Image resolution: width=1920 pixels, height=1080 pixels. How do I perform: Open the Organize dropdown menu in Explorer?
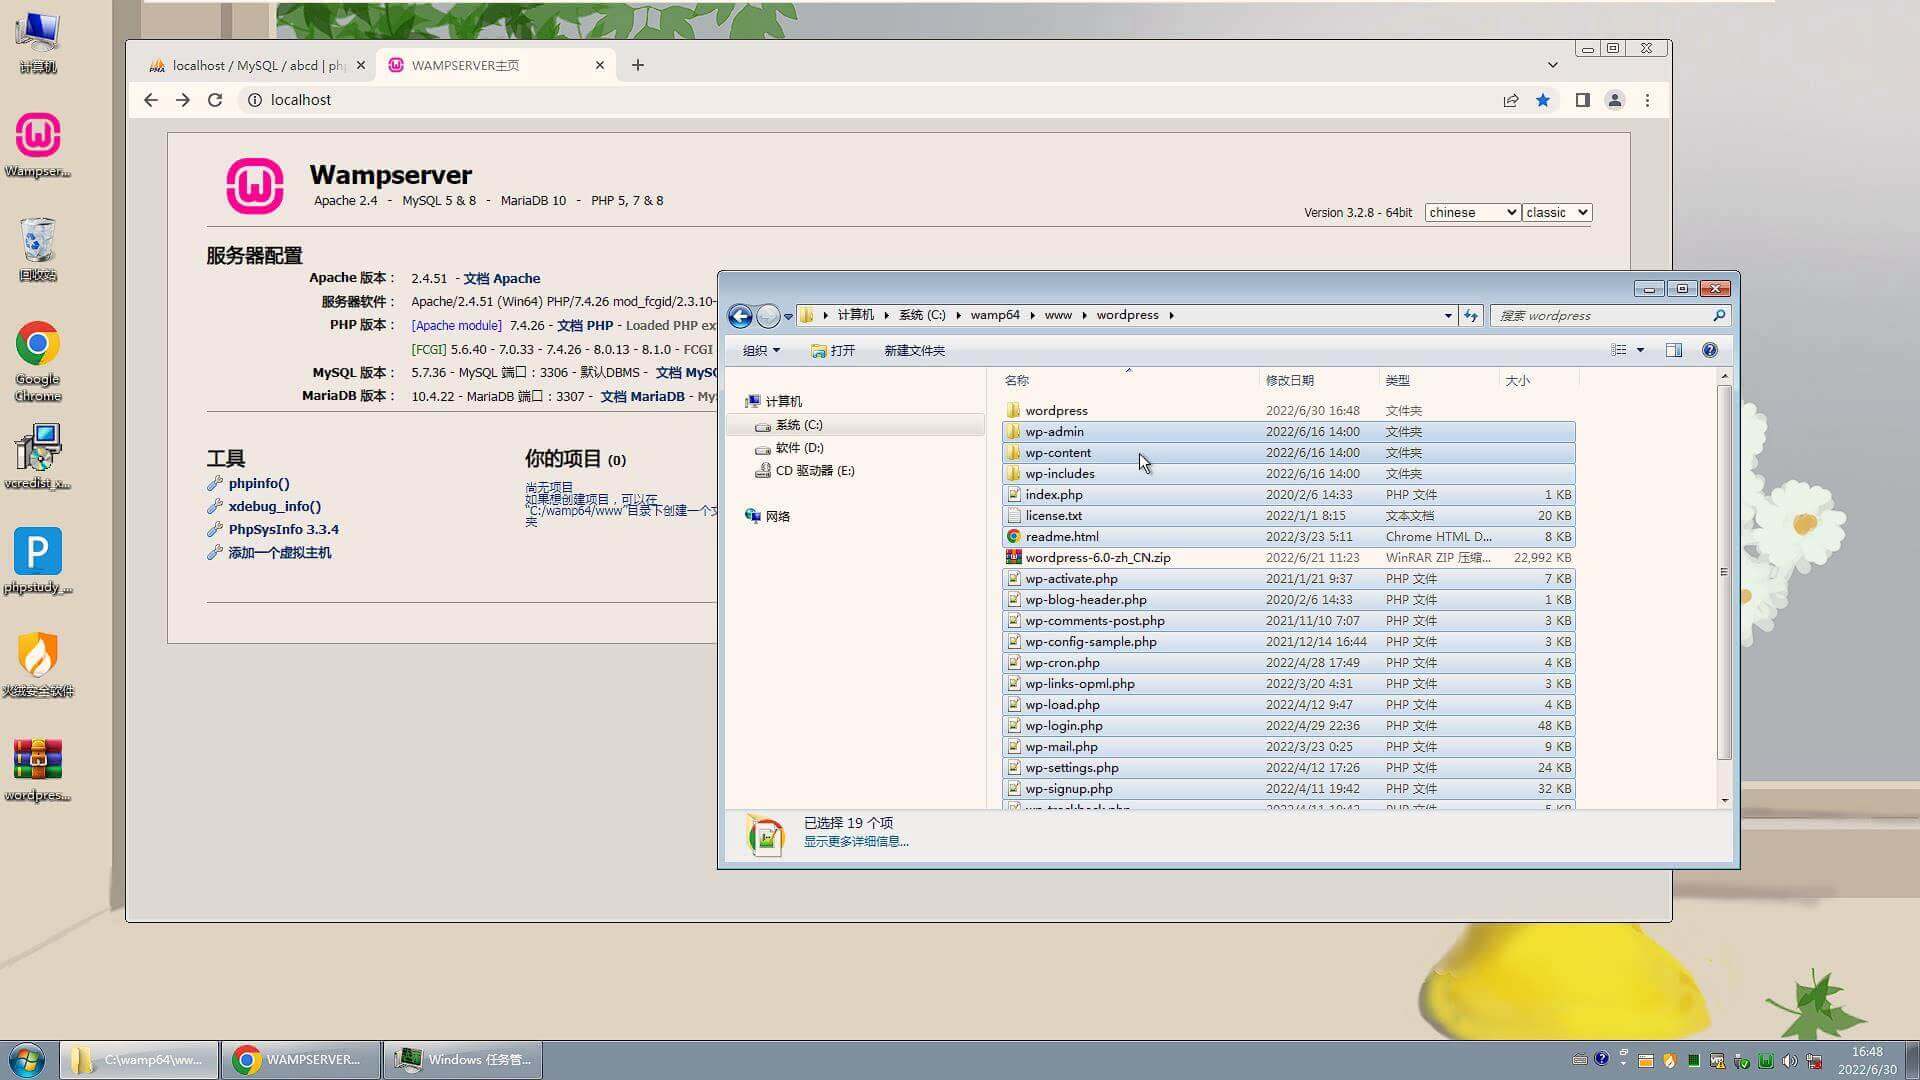(x=761, y=350)
